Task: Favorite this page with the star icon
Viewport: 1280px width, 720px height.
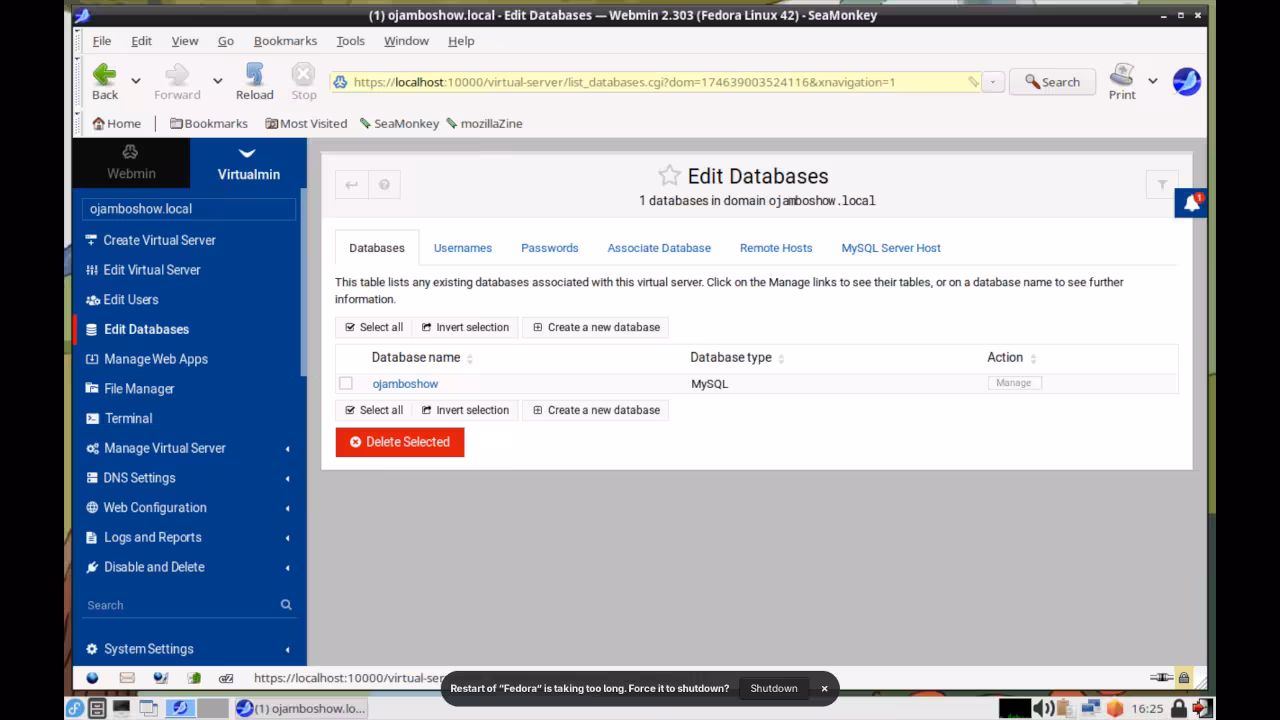Action: (x=669, y=176)
